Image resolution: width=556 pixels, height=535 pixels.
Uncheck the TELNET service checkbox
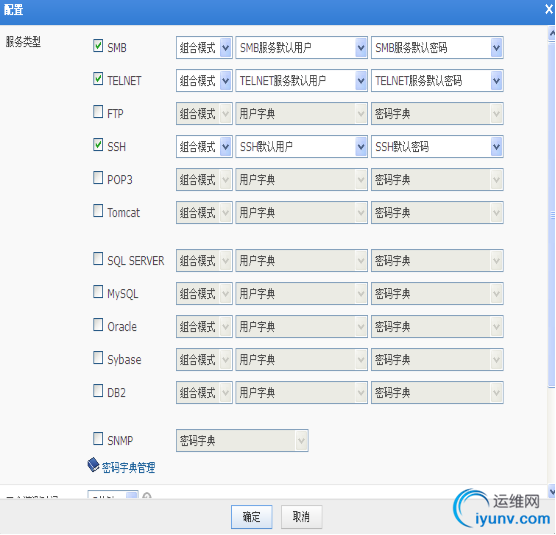point(98,79)
